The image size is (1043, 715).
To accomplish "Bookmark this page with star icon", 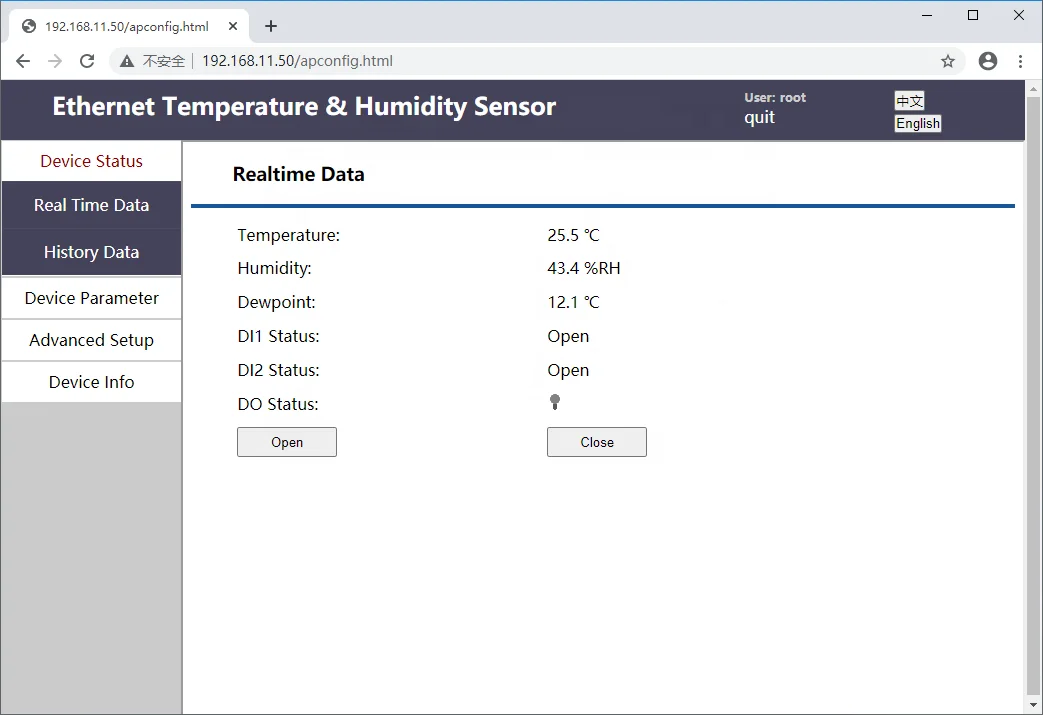I will [x=948, y=61].
